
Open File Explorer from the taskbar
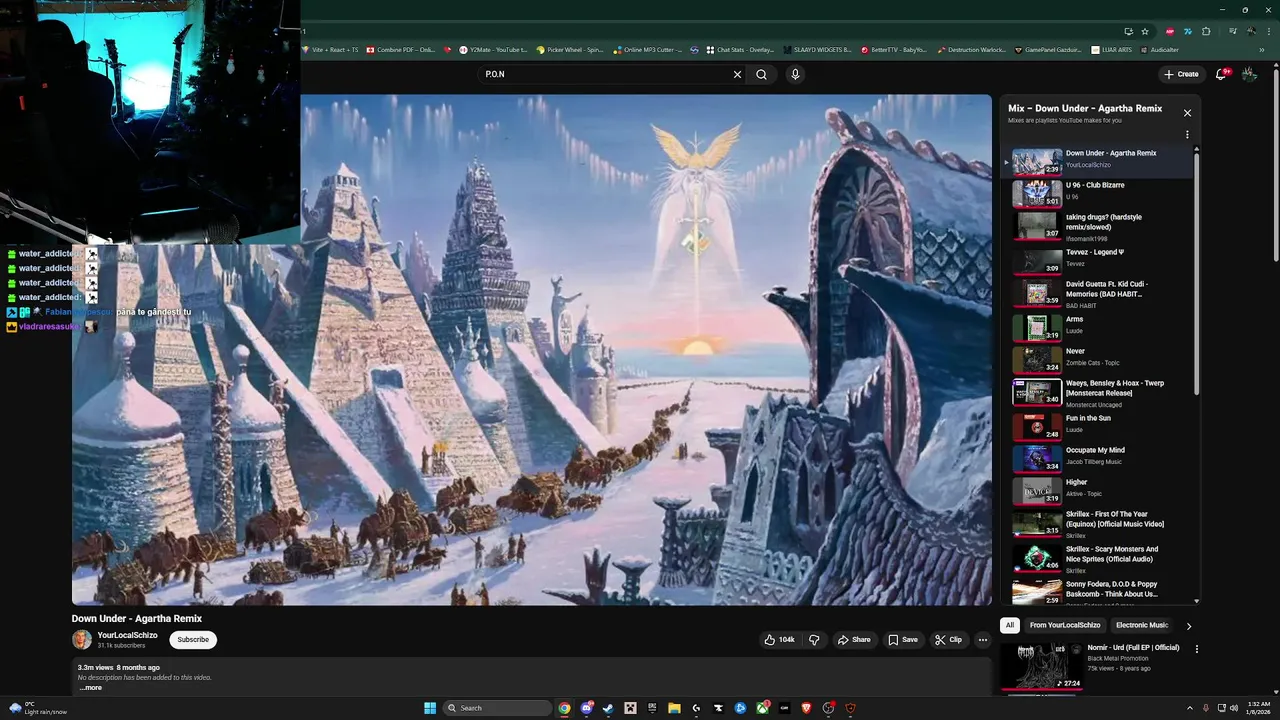point(674,708)
